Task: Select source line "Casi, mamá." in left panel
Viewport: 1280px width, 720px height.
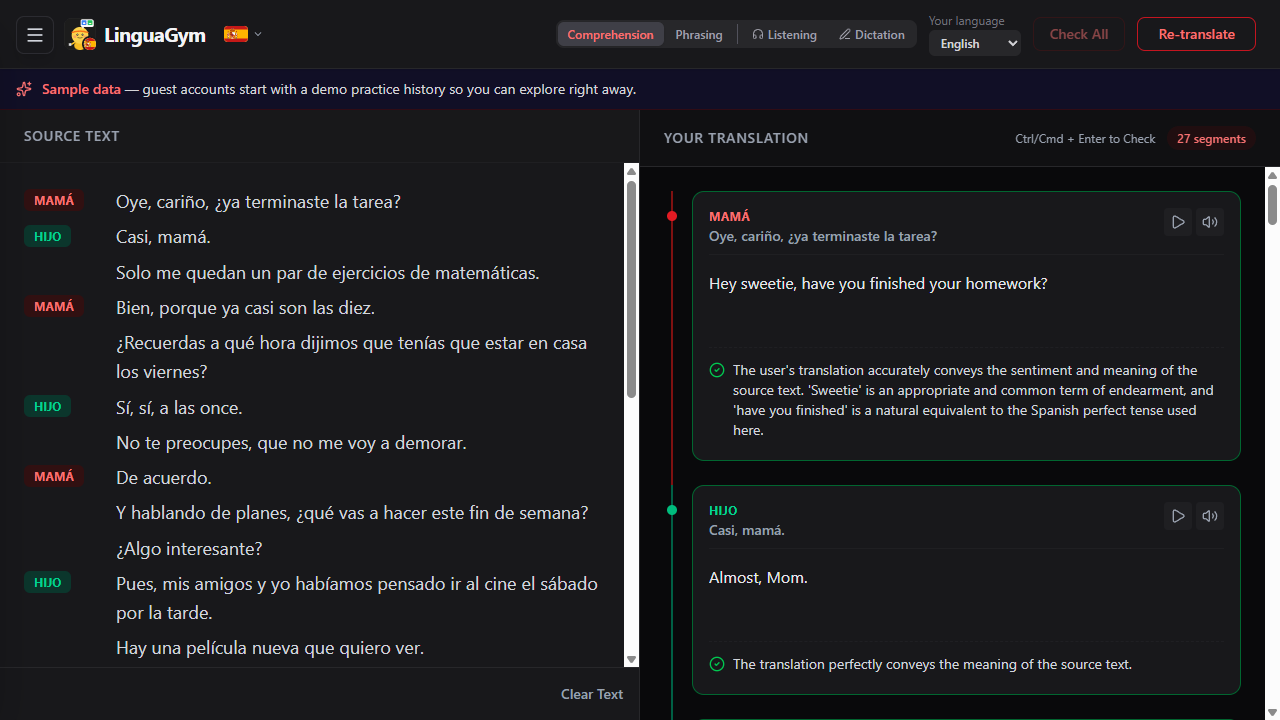Action: (163, 237)
